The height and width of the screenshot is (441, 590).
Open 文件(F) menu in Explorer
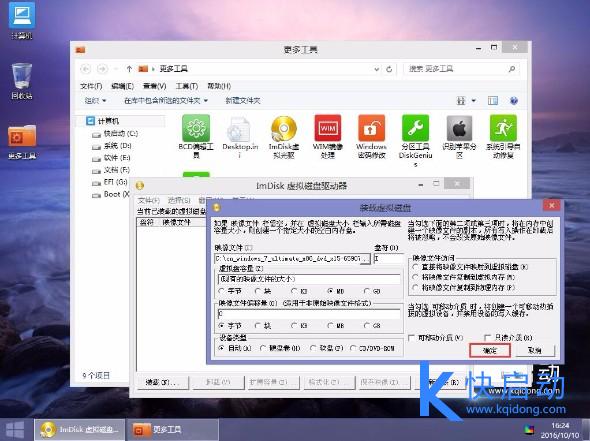click(x=91, y=86)
